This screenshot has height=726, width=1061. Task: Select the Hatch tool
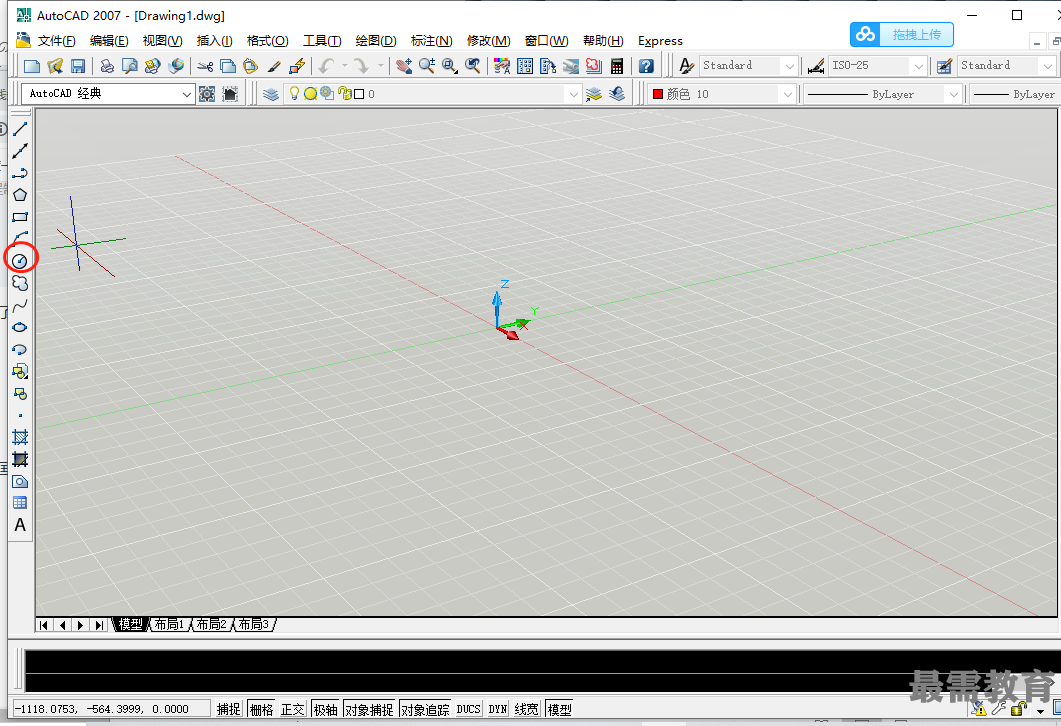pyautogui.click(x=20, y=437)
